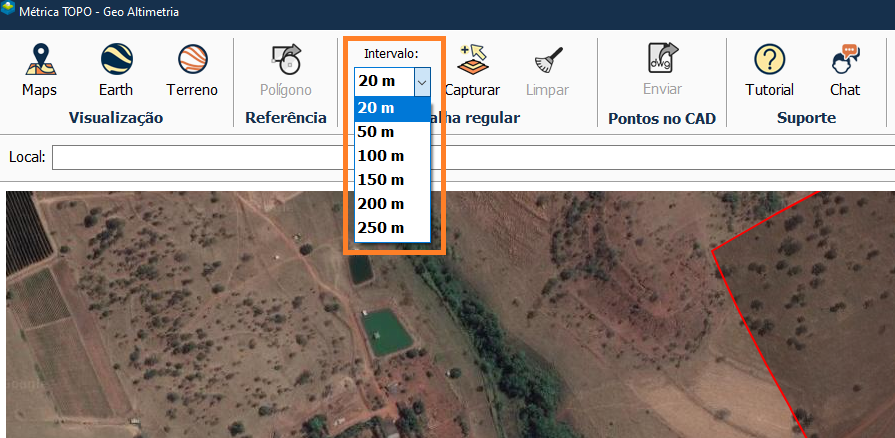Set interval to 250 m

(x=392, y=228)
